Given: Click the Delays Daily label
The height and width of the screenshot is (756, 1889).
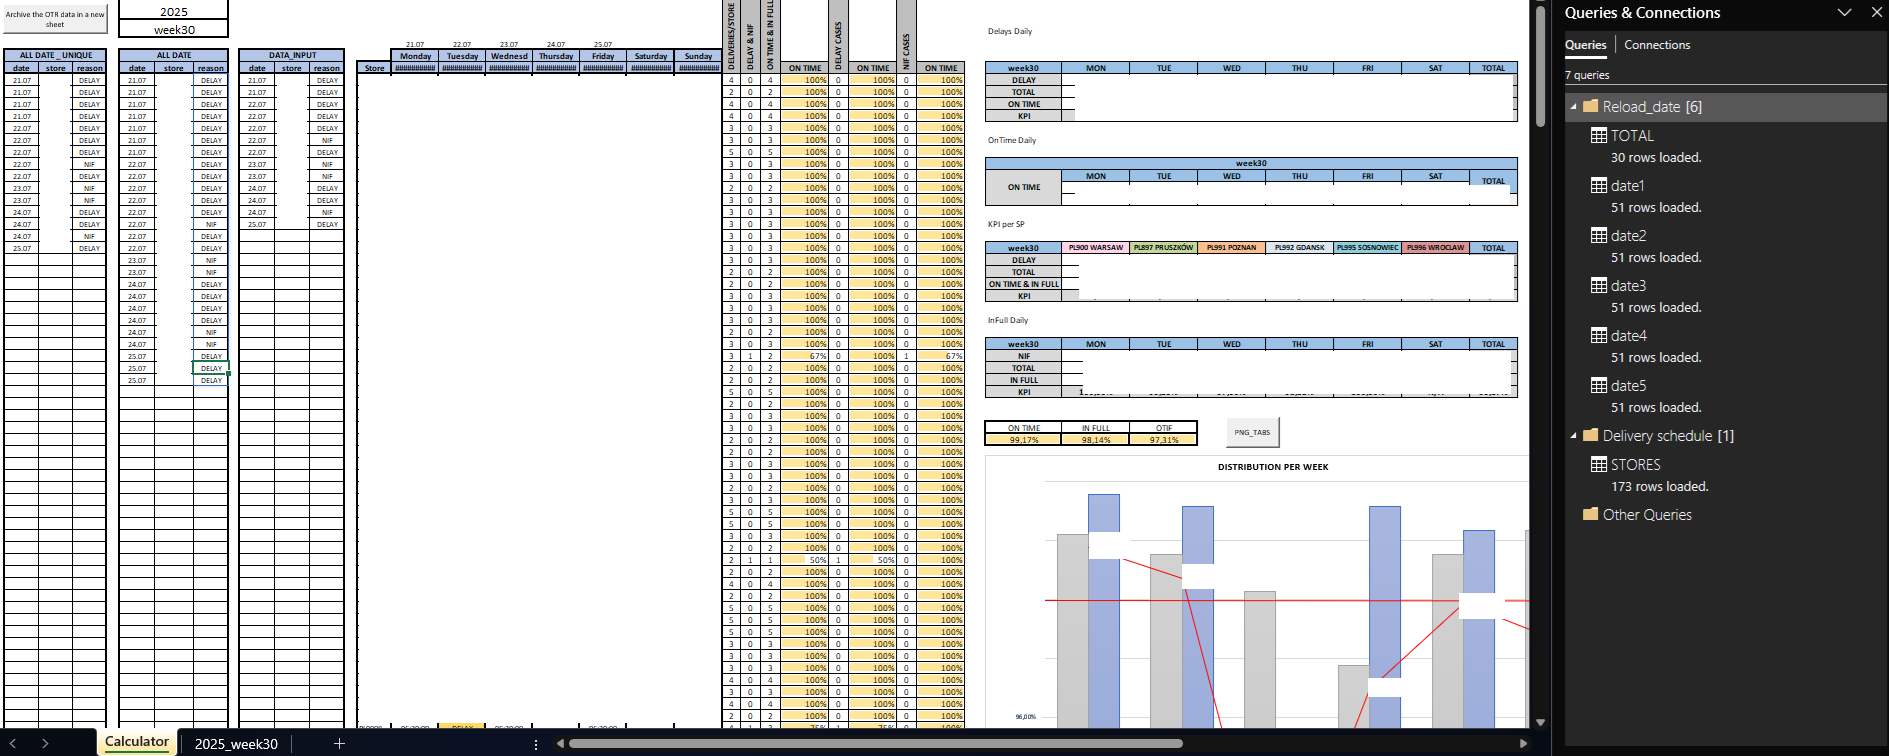Looking at the screenshot, I should point(1010,31).
